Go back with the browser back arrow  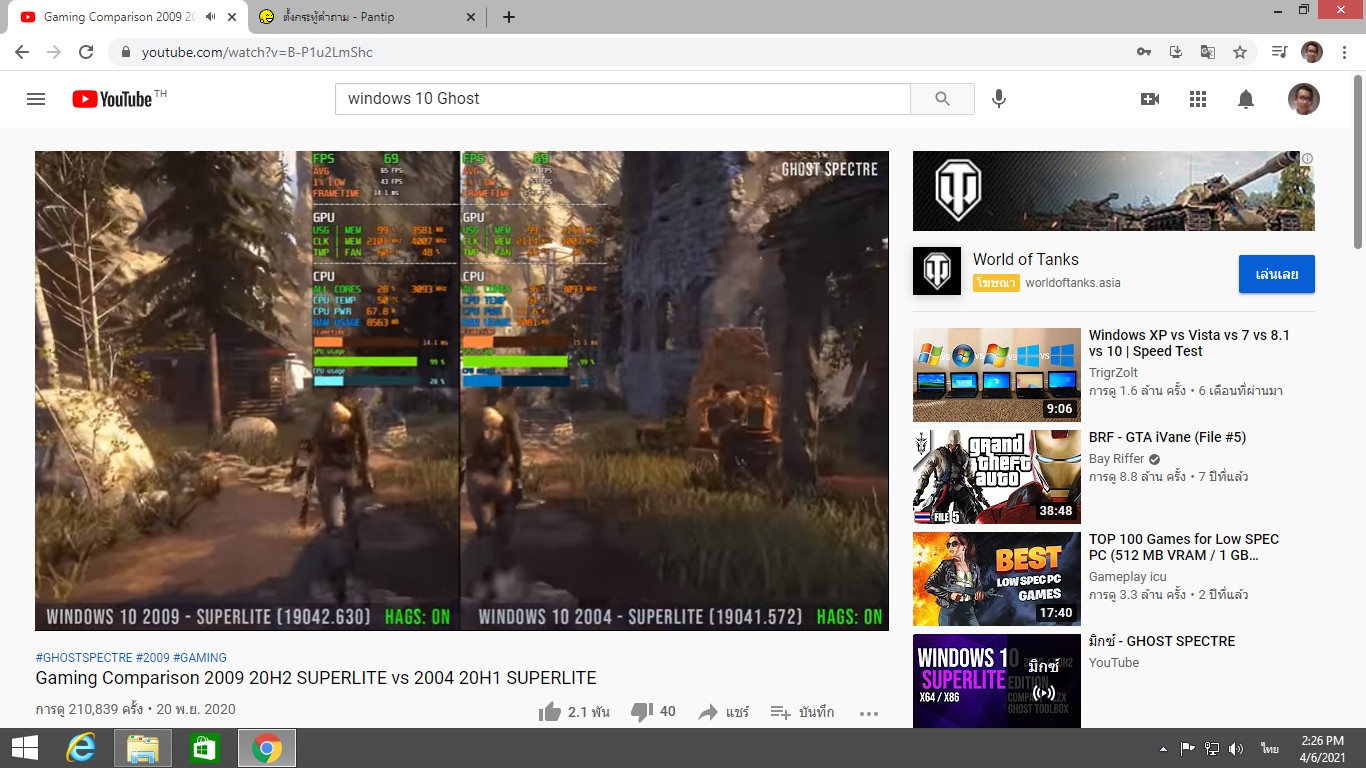click(x=22, y=52)
